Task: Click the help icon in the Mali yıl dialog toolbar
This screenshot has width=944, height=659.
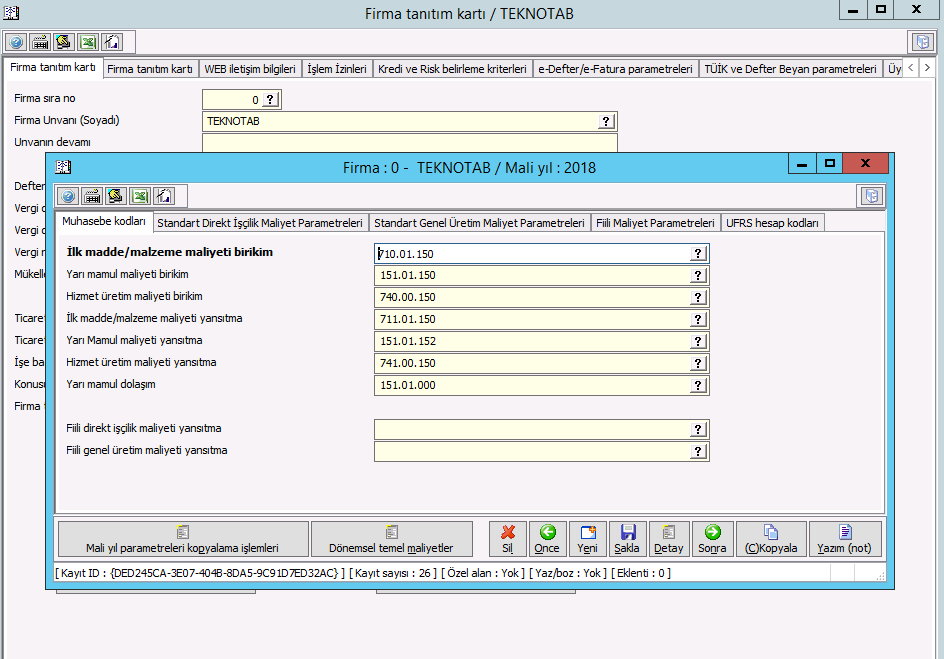Action: click(x=68, y=196)
